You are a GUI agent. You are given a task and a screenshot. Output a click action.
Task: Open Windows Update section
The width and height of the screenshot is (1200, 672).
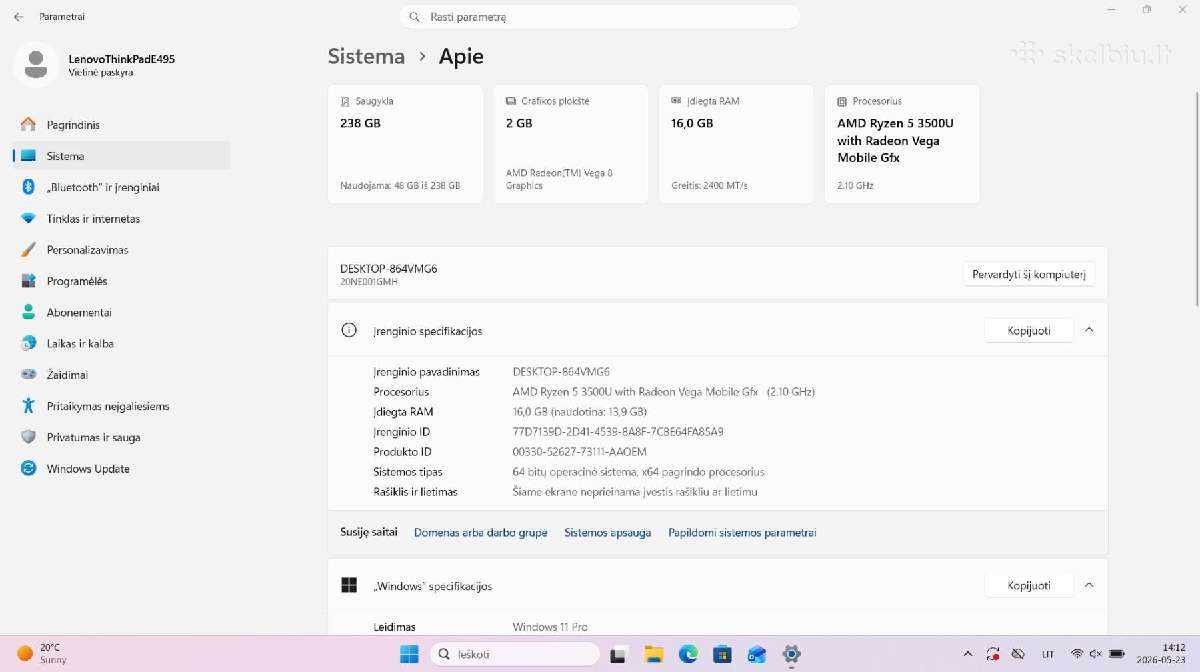(121, 468)
